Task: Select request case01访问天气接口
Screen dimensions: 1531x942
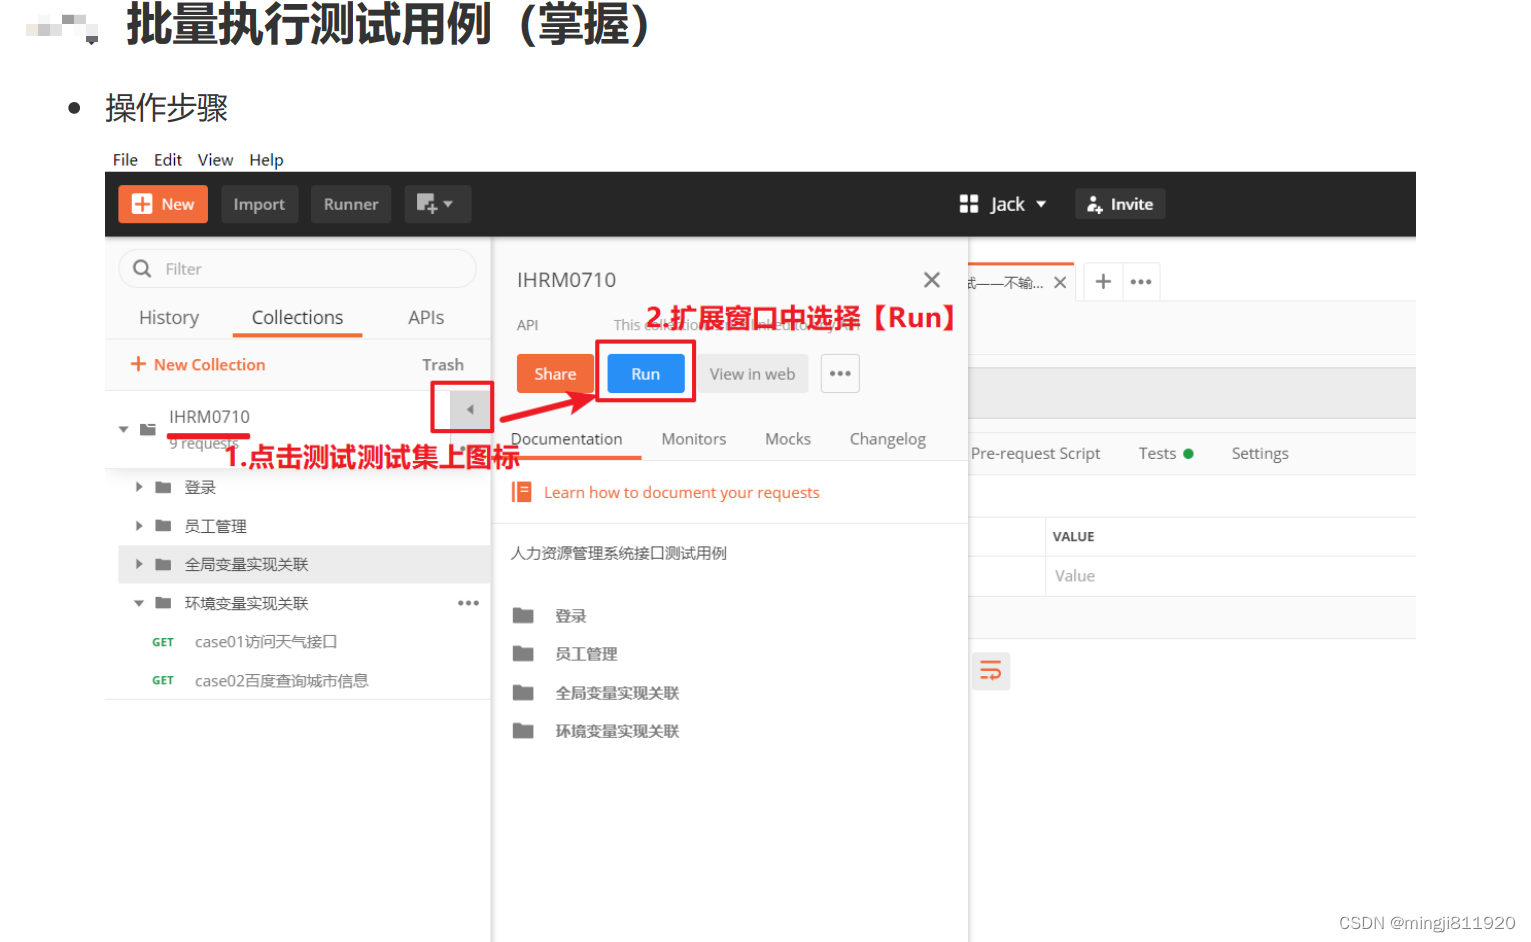Action: point(266,642)
